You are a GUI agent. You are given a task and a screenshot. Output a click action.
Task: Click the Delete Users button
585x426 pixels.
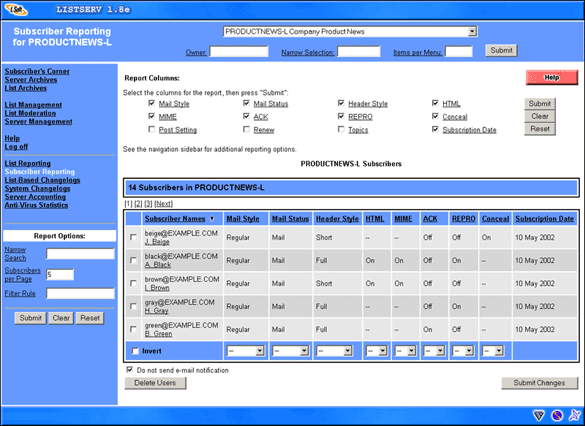[x=155, y=383]
